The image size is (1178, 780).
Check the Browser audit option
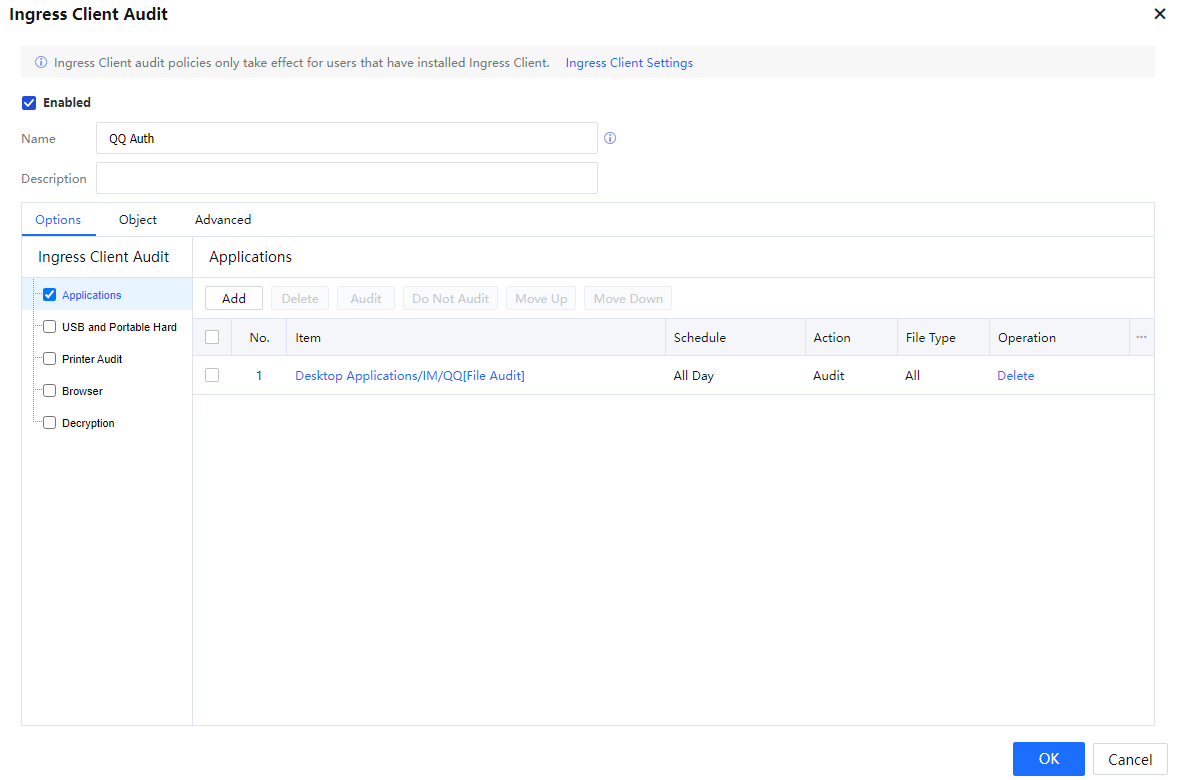point(49,391)
